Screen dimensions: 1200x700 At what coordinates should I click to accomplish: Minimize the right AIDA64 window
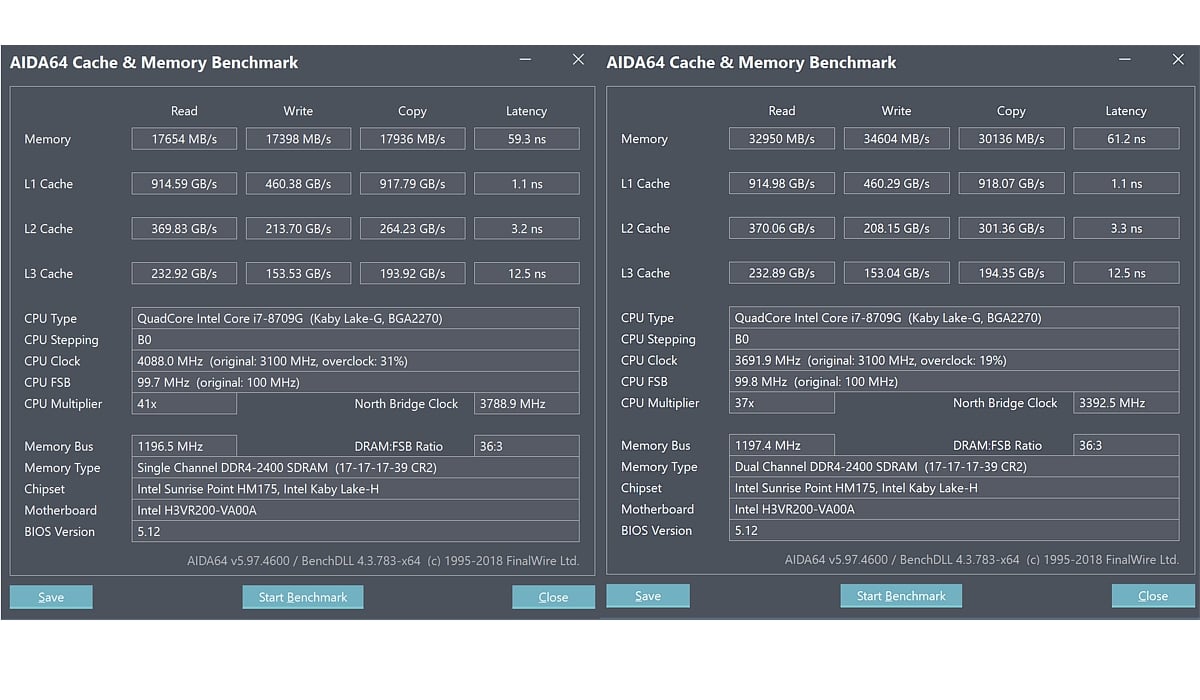pos(1126,60)
